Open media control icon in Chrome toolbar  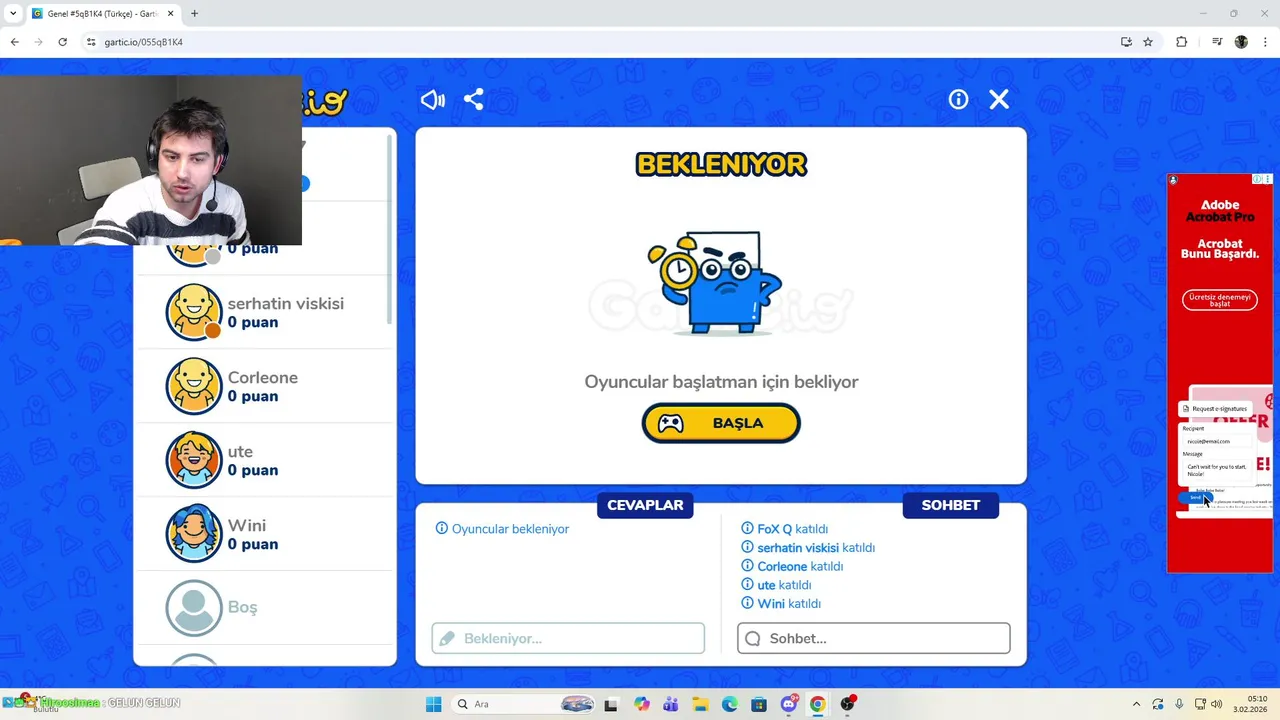(x=1217, y=42)
